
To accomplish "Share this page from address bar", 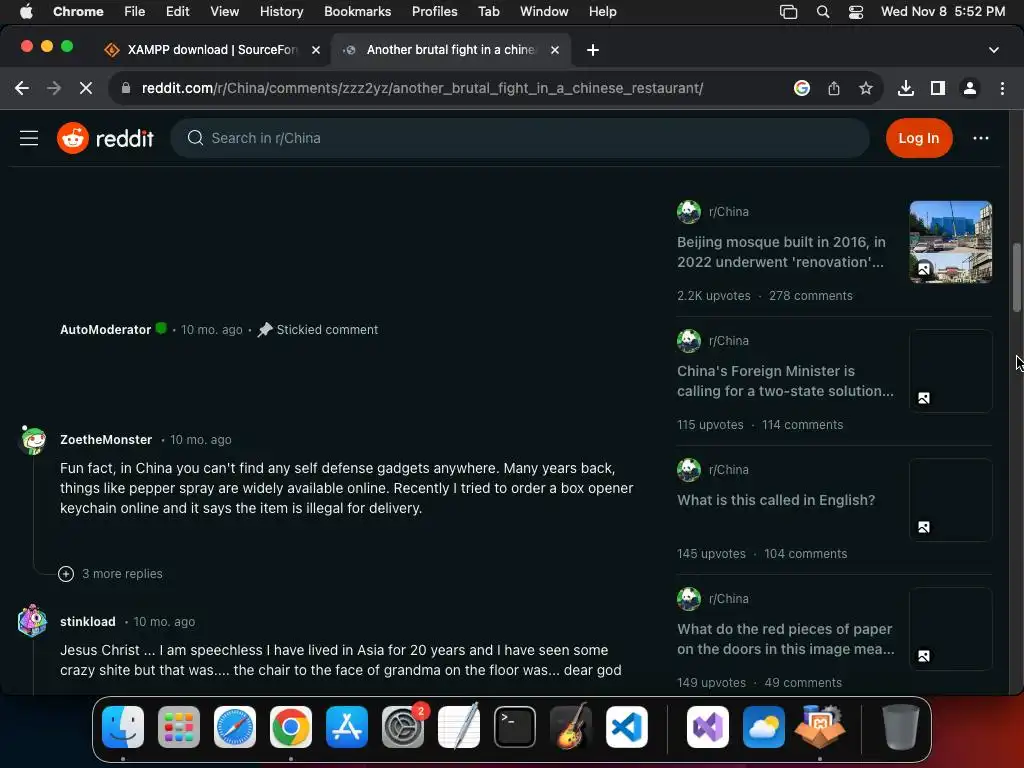I will 833,88.
